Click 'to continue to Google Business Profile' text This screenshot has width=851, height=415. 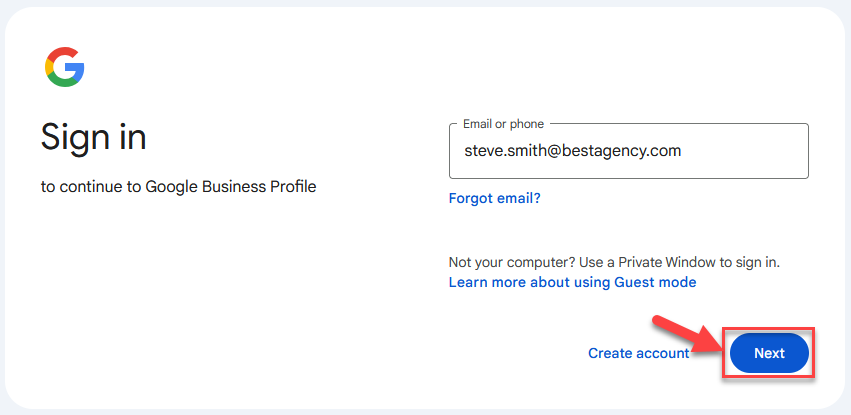pos(179,187)
